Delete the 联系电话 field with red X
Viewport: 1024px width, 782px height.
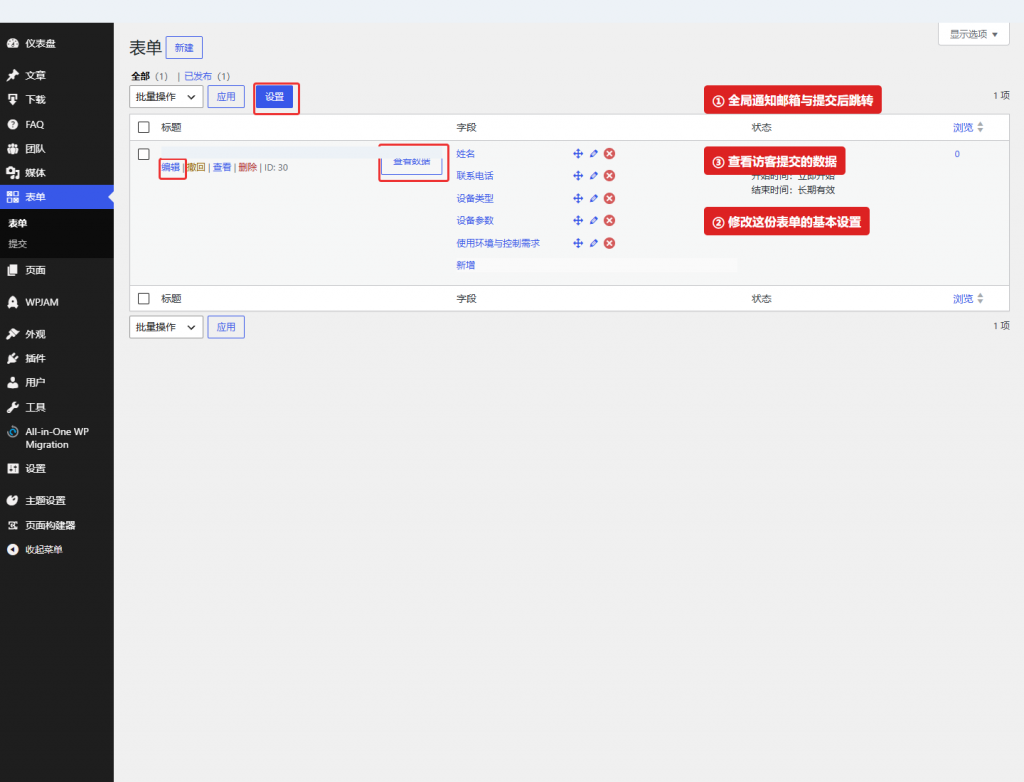[609, 176]
